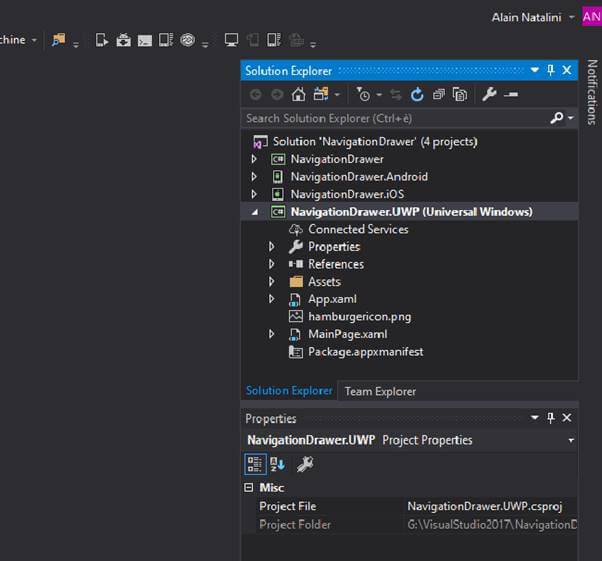This screenshot has width=602, height=561.
Task: Open Property Pages wrench icon
Action: [x=305, y=464]
